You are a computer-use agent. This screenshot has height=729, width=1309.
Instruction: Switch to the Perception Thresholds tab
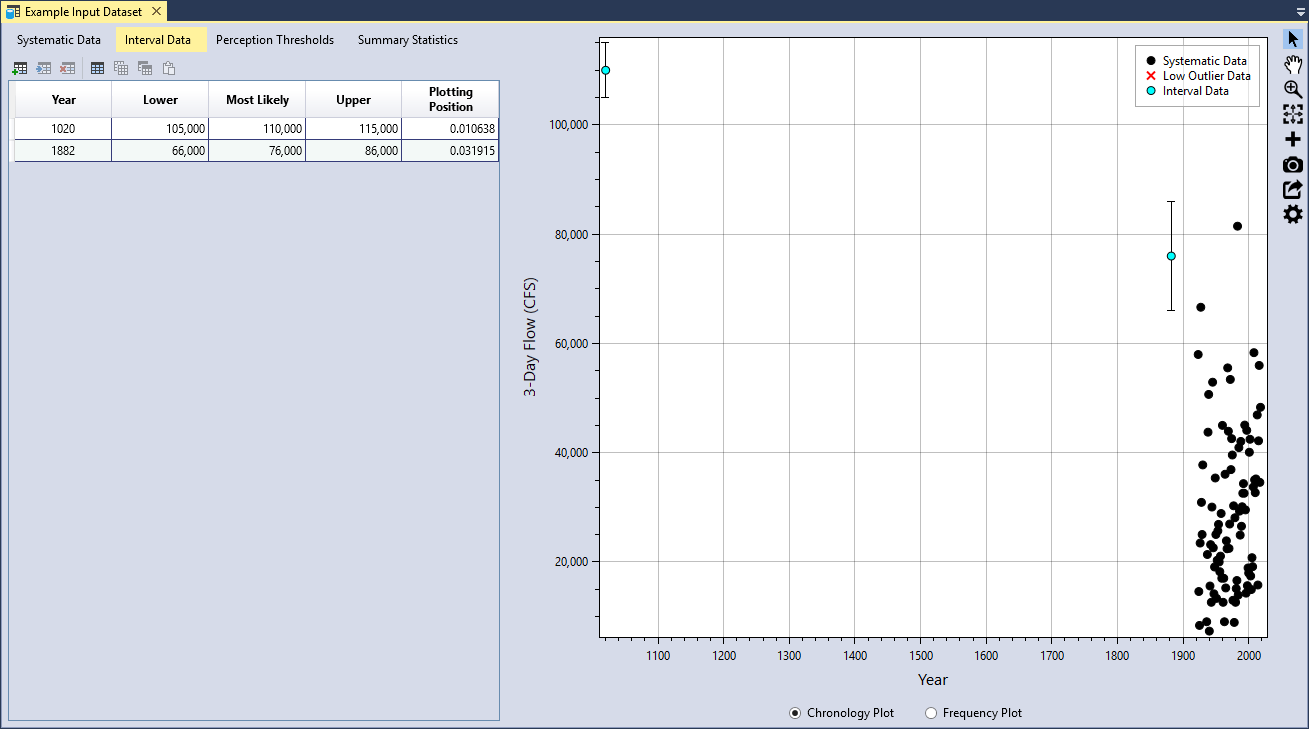275,40
